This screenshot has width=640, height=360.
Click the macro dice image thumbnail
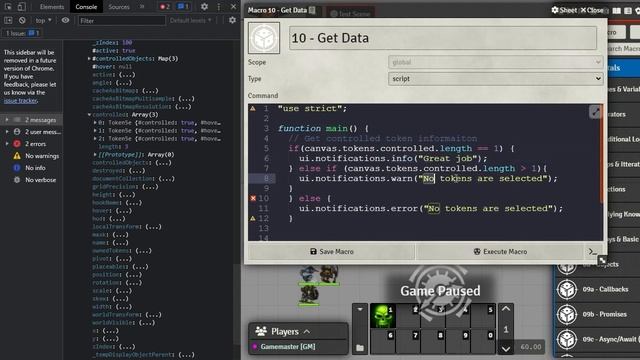pyautogui.click(x=264, y=38)
